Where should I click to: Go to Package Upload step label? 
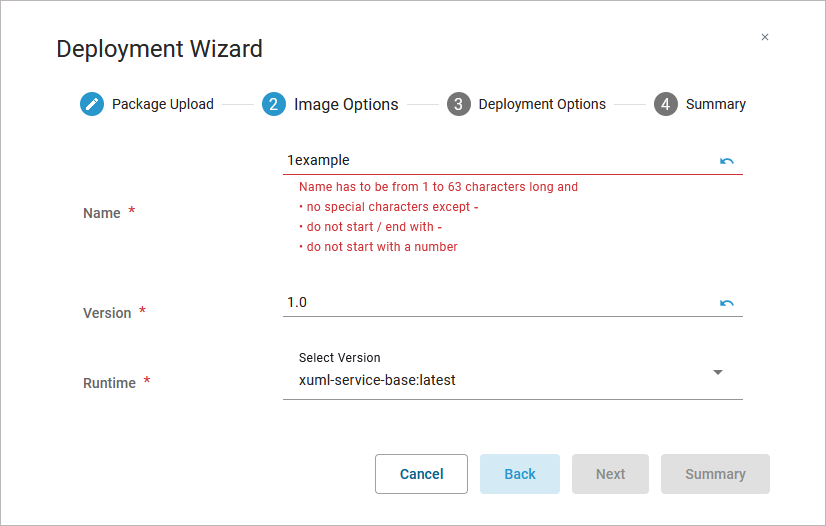pyautogui.click(x=163, y=104)
